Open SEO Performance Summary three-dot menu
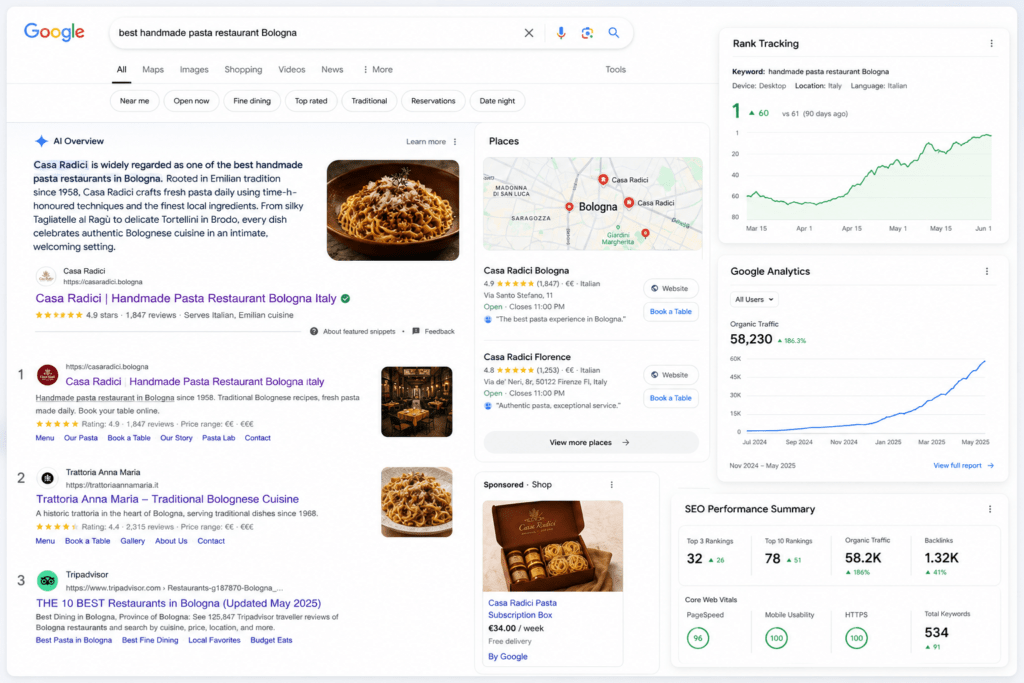The image size is (1024, 683). [x=990, y=509]
